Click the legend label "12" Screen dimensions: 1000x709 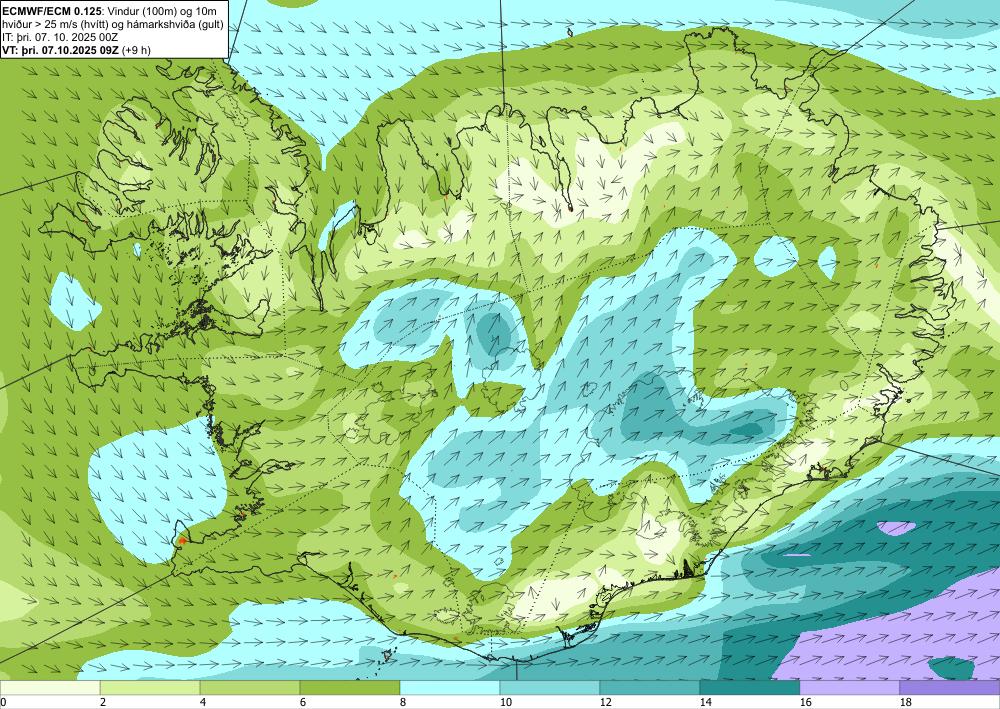tap(605, 702)
